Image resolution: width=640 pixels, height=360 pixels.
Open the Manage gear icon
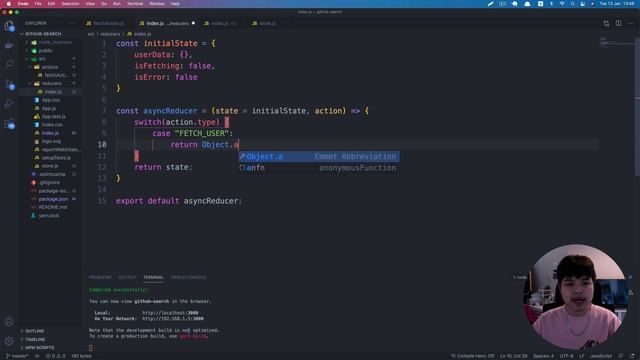coord(9,341)
